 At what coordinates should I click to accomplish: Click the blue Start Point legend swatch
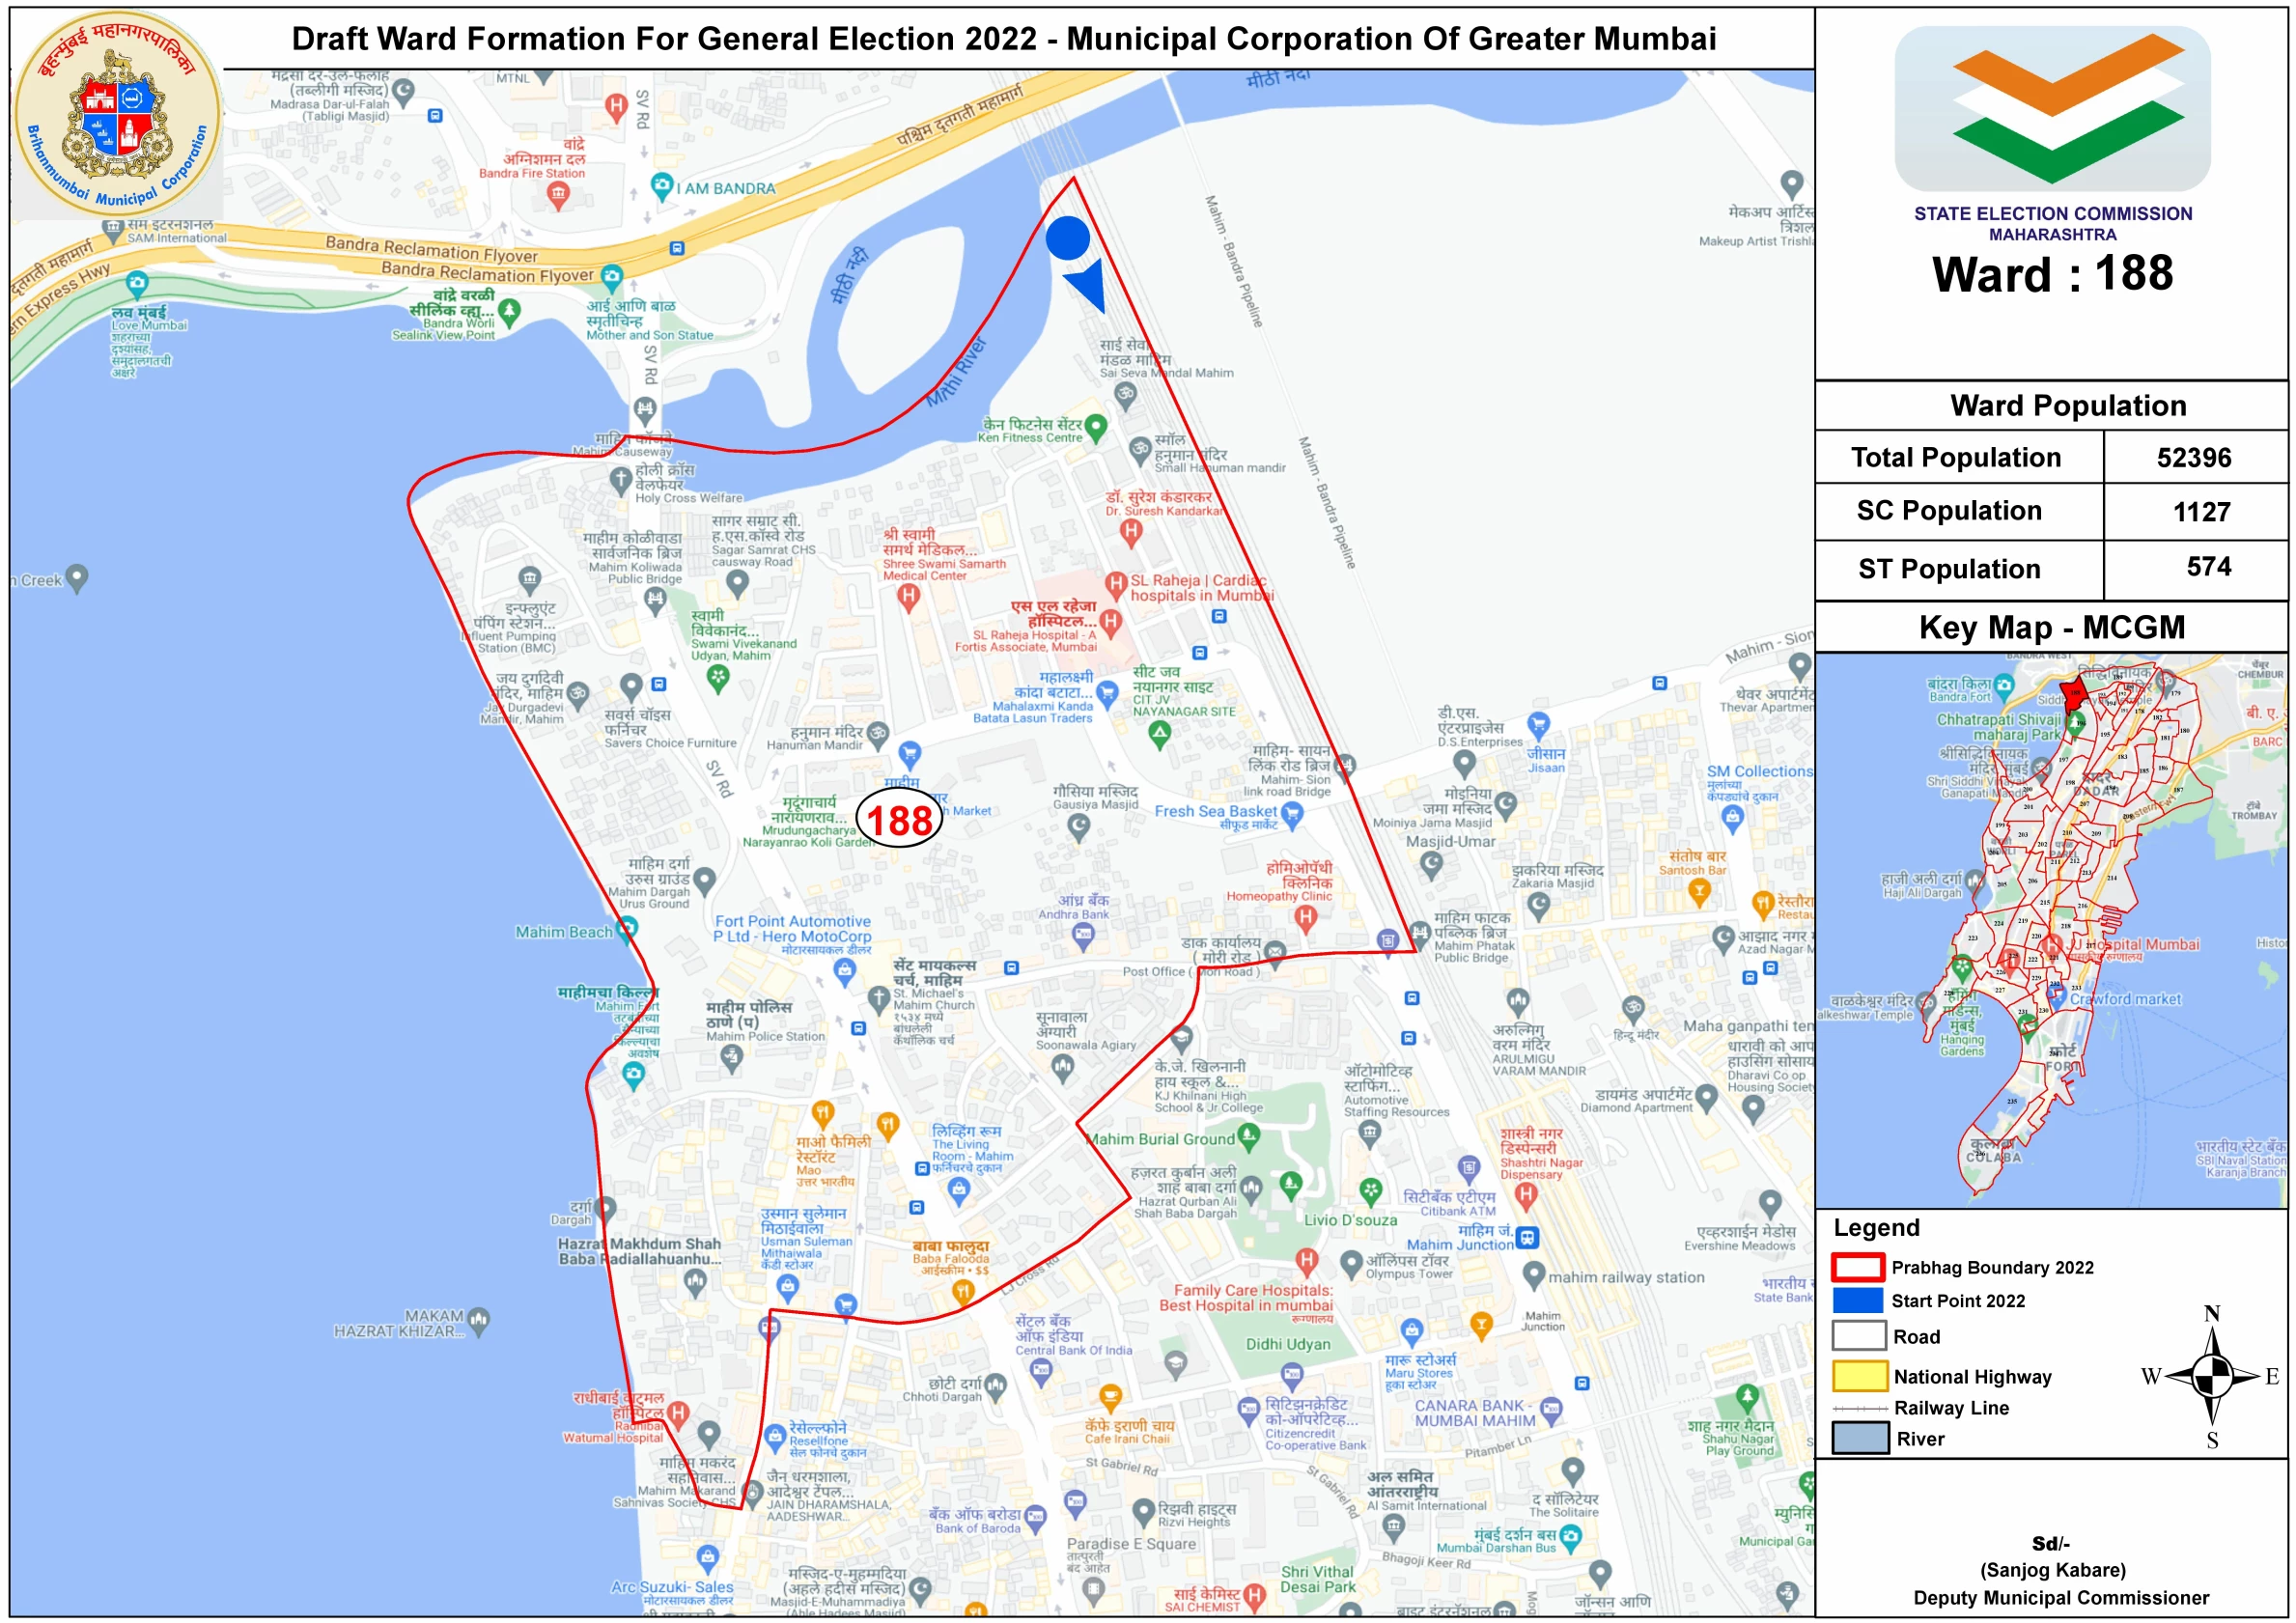tap(1858, 1300)
